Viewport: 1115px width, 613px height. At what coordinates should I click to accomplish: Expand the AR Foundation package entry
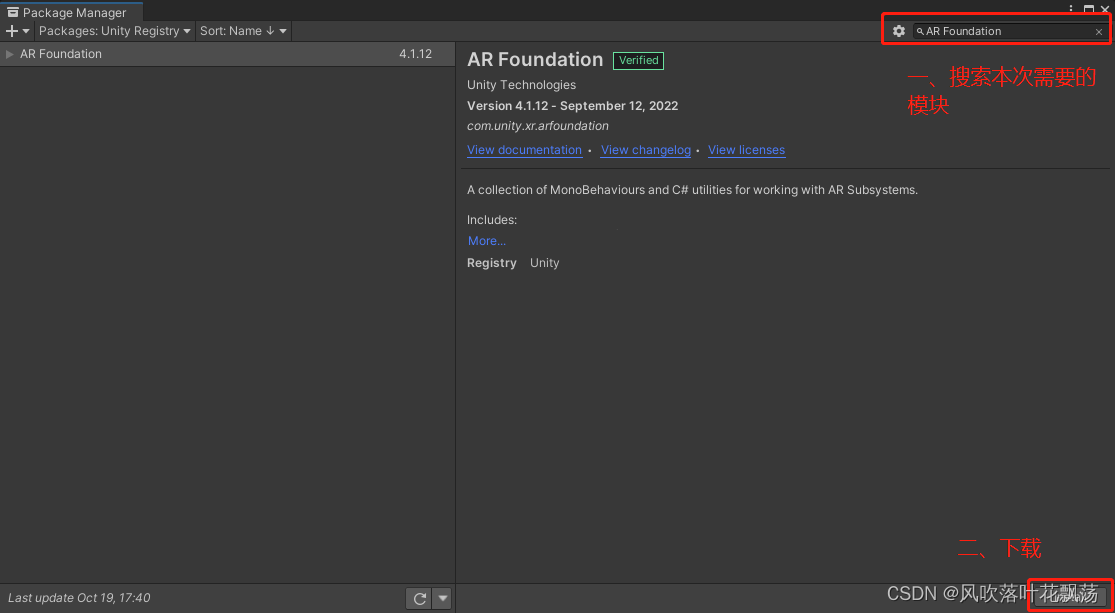point(9,54)
